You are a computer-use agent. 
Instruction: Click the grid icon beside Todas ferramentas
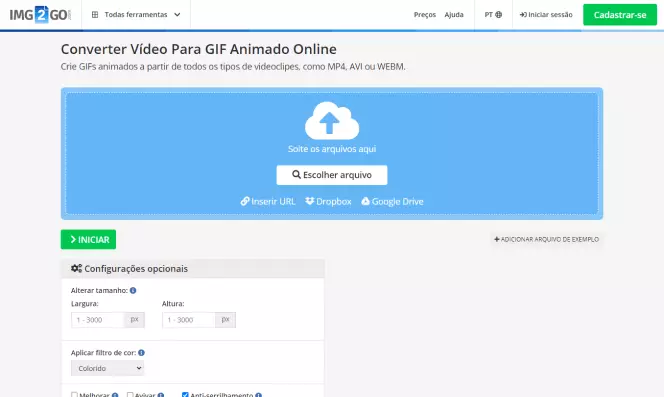[95, 14]
